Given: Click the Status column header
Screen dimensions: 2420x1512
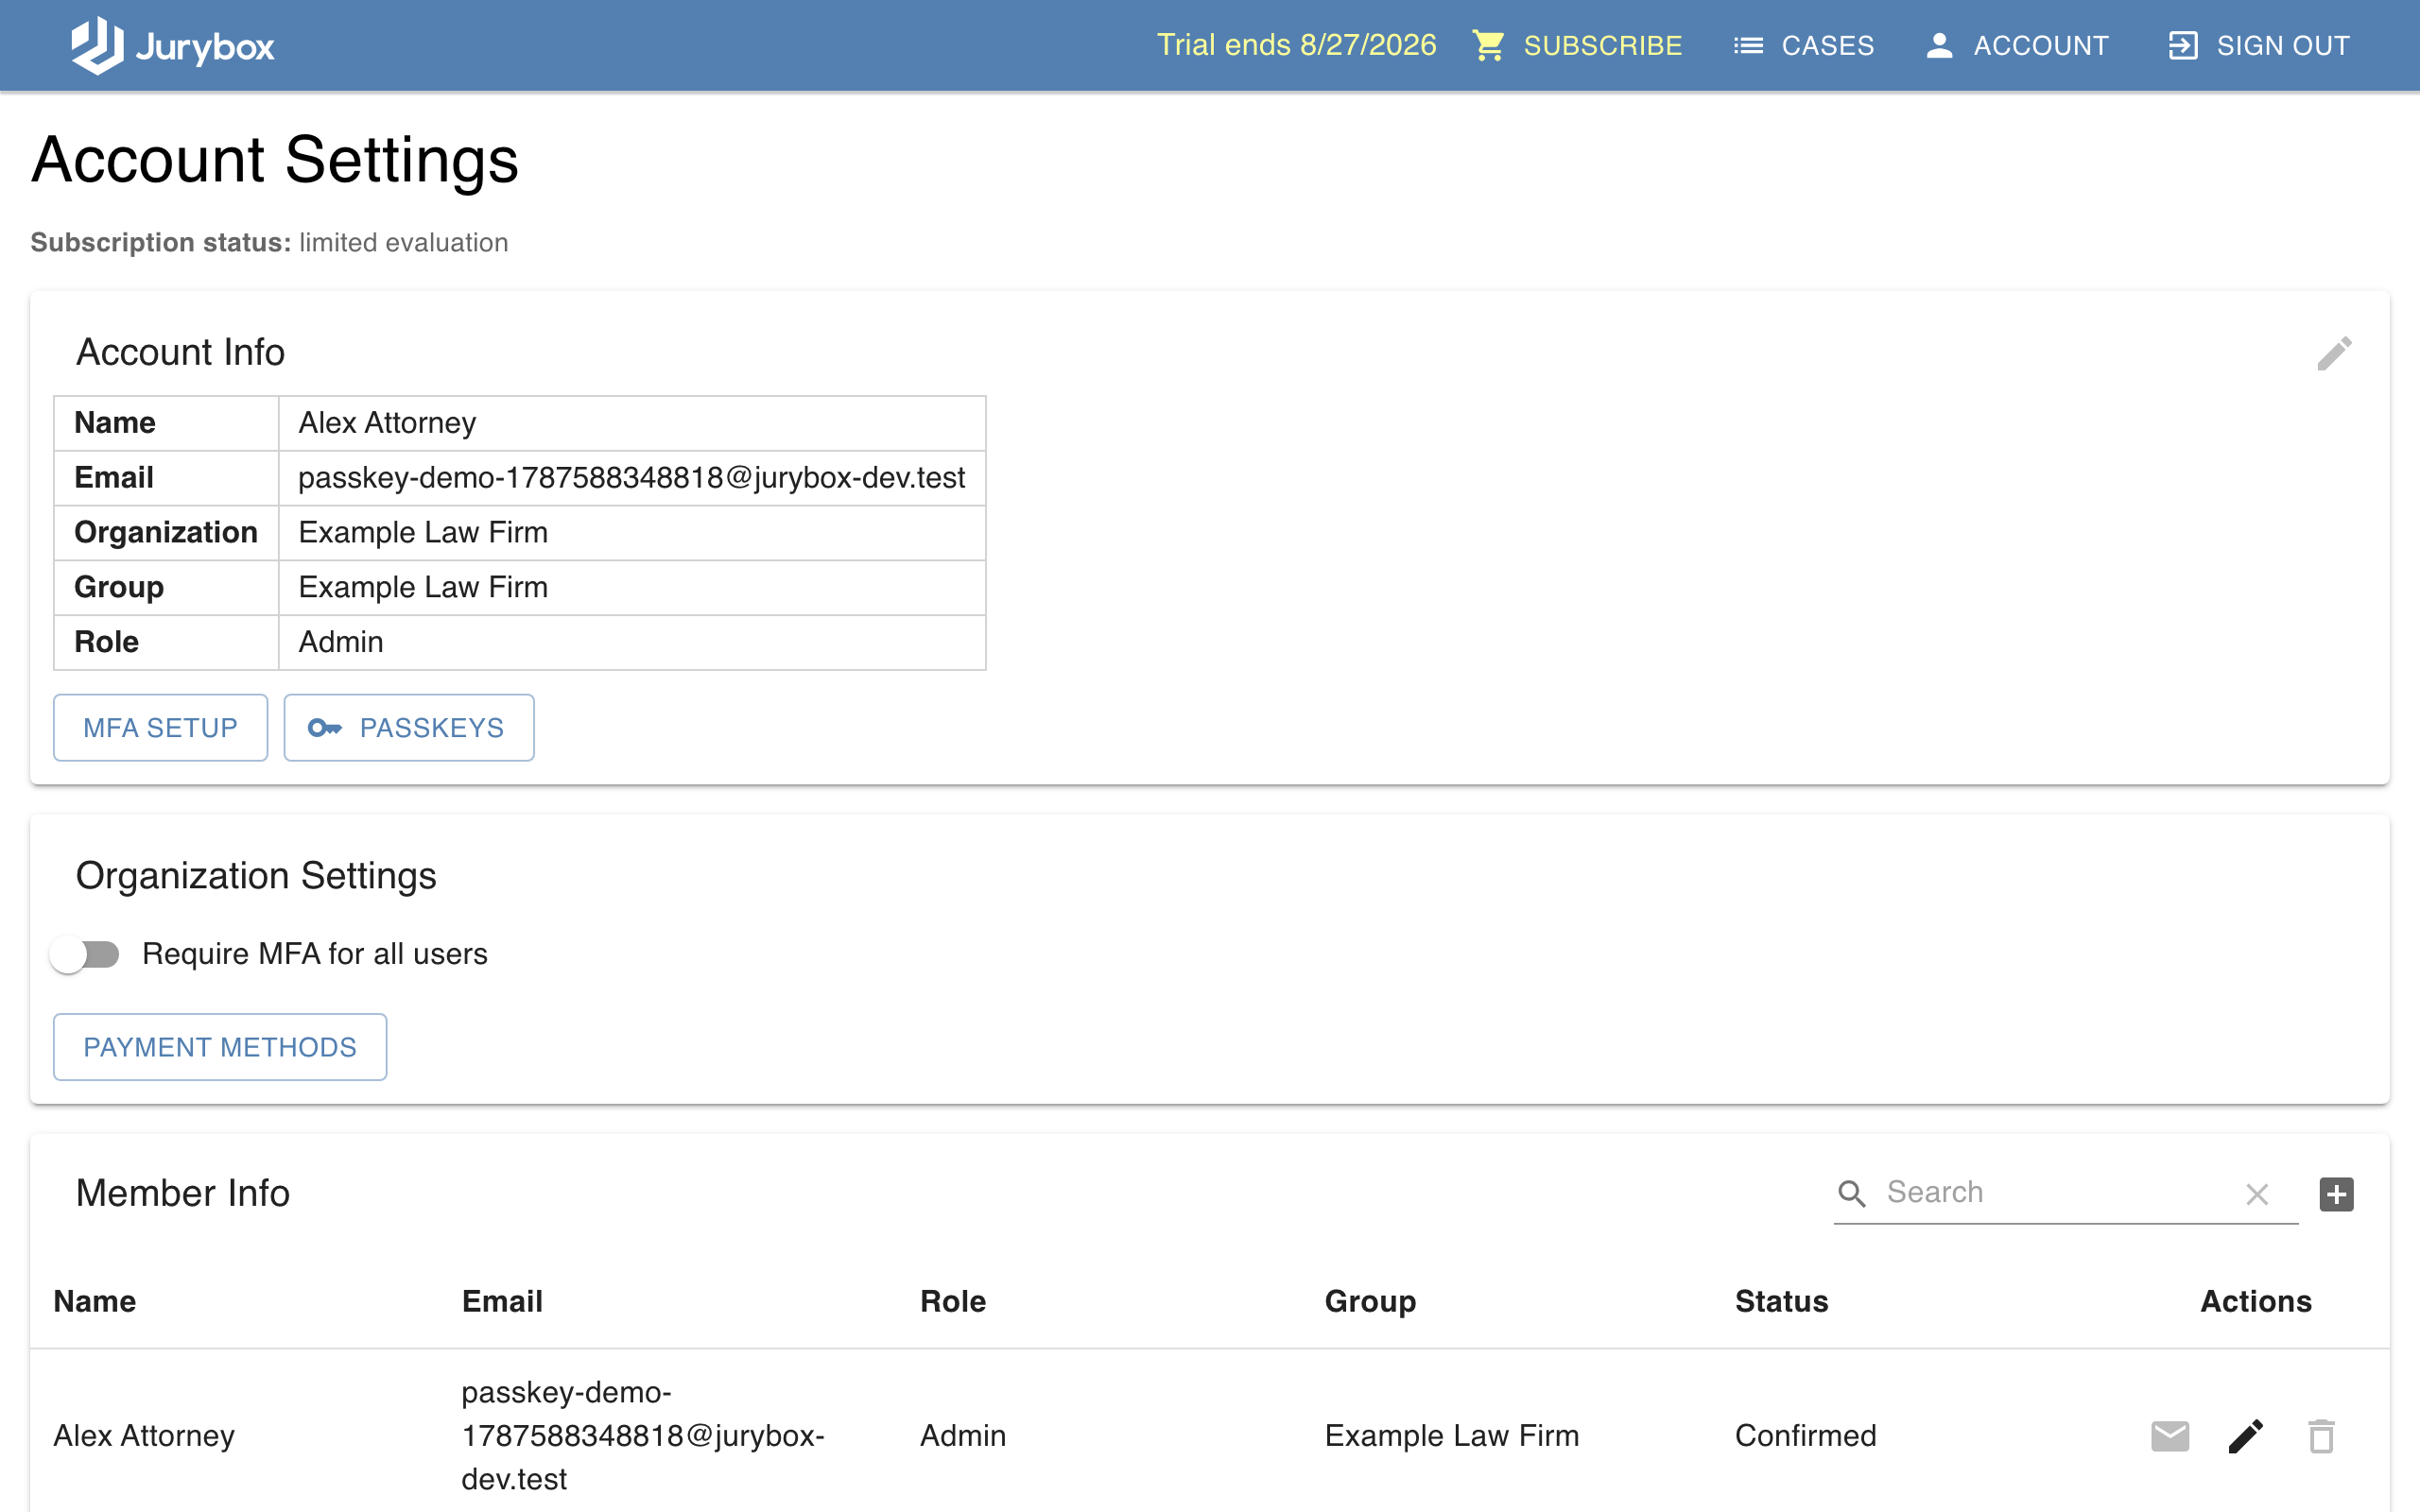Looking at the screenshot, I should (x=1781, y=1301).
